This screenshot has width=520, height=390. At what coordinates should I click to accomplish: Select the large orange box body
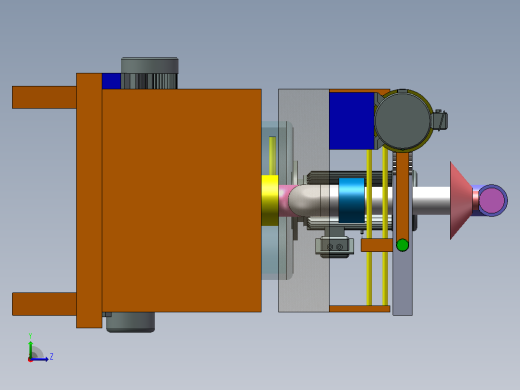[182, 200]
